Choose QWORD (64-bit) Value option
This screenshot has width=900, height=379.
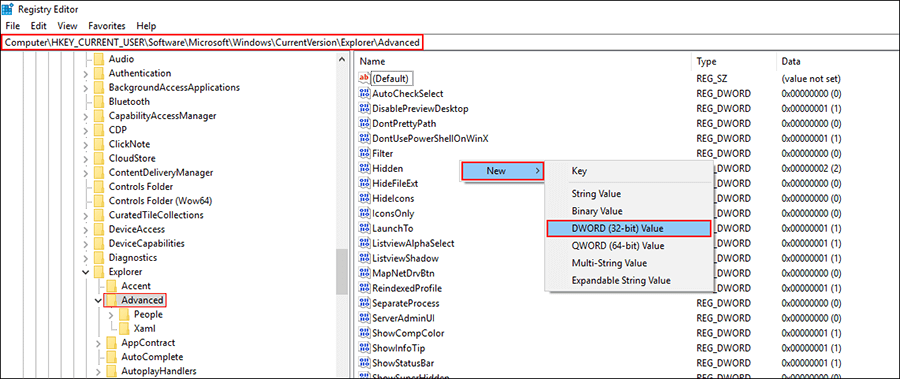[629, 246]
